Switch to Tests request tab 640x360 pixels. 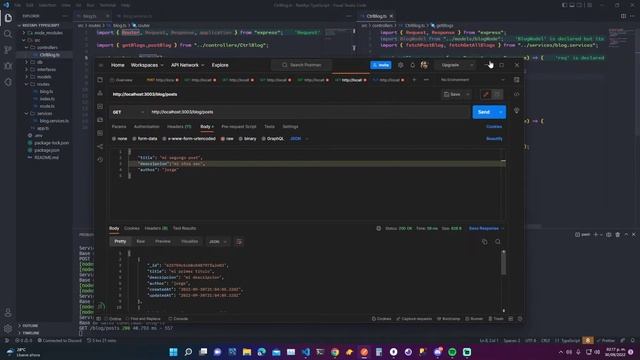(269, 127)
